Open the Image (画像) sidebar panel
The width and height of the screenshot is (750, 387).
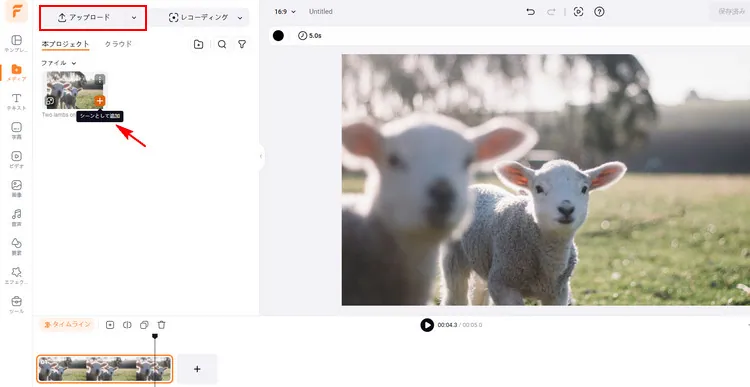pyautogui.click(x=16, y=189)
